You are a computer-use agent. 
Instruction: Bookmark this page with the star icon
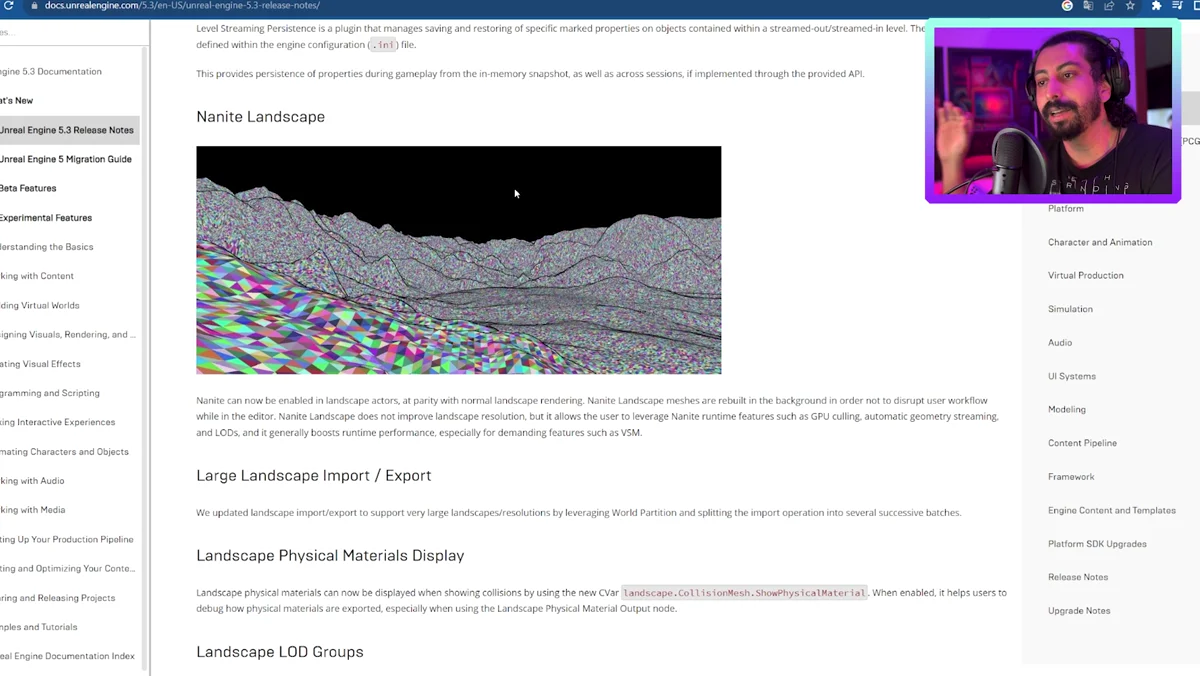coord(1130,6)
